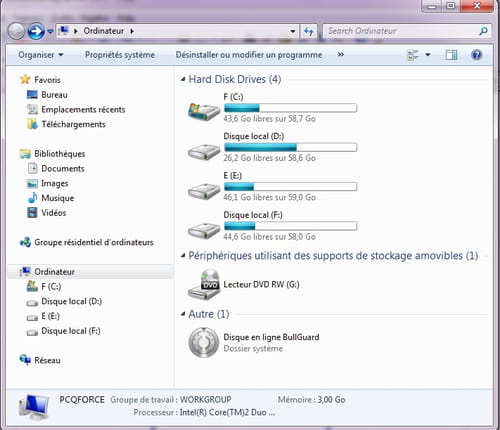Viewport: 500px width, 430px height.
Task: Click the Disque local (D:) usage bar
Action: 290,147
